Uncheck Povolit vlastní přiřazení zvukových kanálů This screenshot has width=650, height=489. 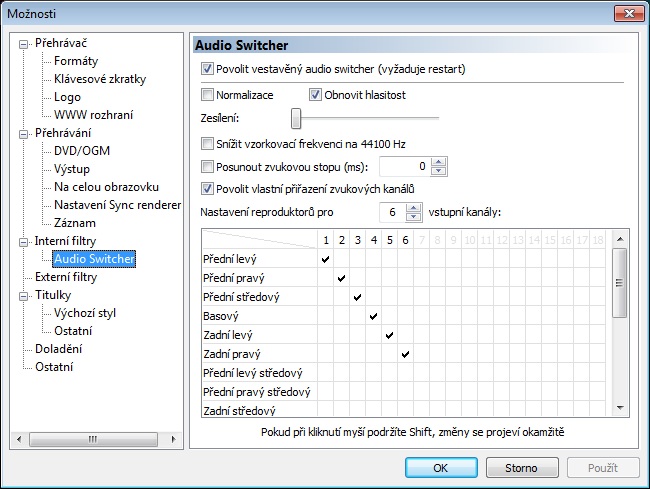(x=207, y=189)
